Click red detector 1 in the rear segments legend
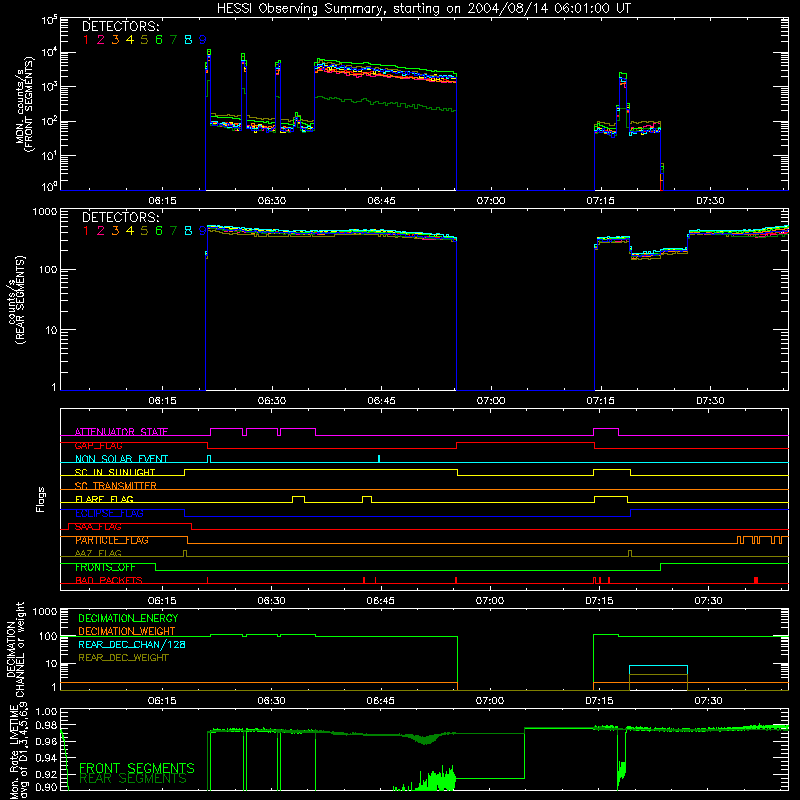 [86, 231]
